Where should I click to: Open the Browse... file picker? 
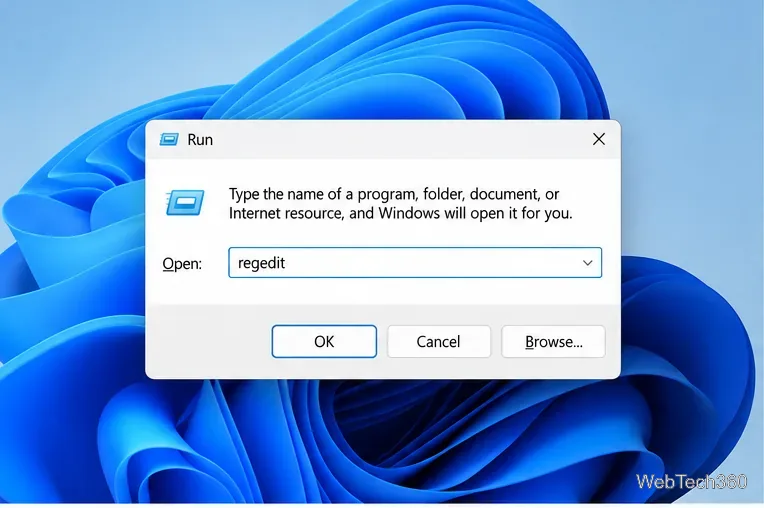pyautogui.click(x=553, y=341)
